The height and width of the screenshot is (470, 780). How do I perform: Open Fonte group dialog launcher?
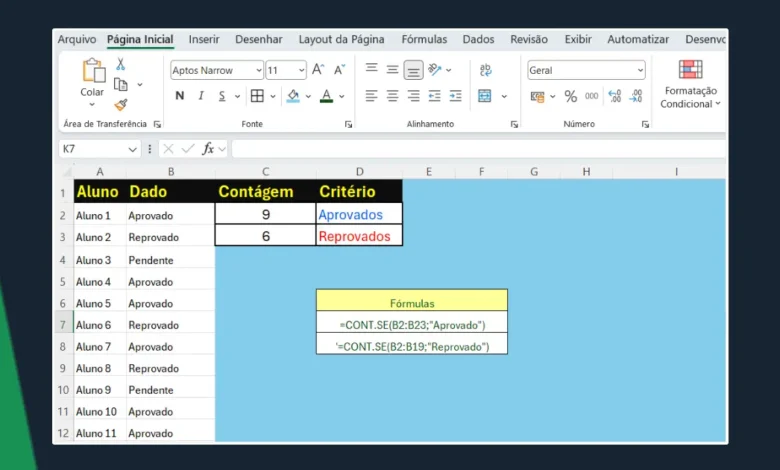[348, 124]
